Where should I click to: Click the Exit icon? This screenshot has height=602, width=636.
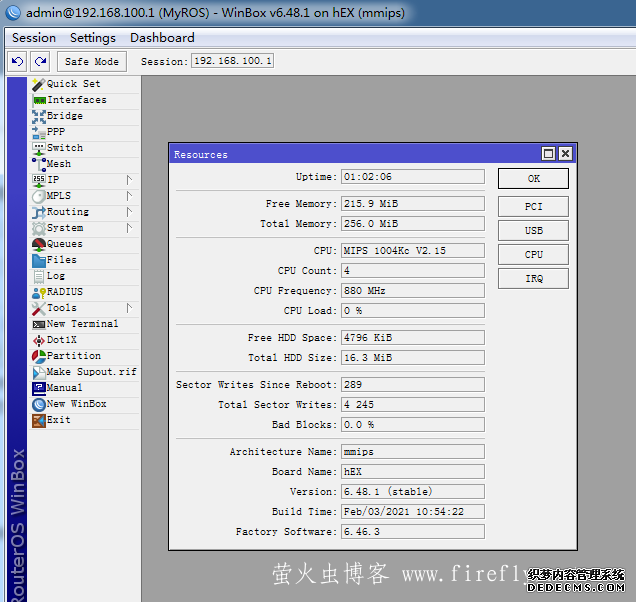39,420
